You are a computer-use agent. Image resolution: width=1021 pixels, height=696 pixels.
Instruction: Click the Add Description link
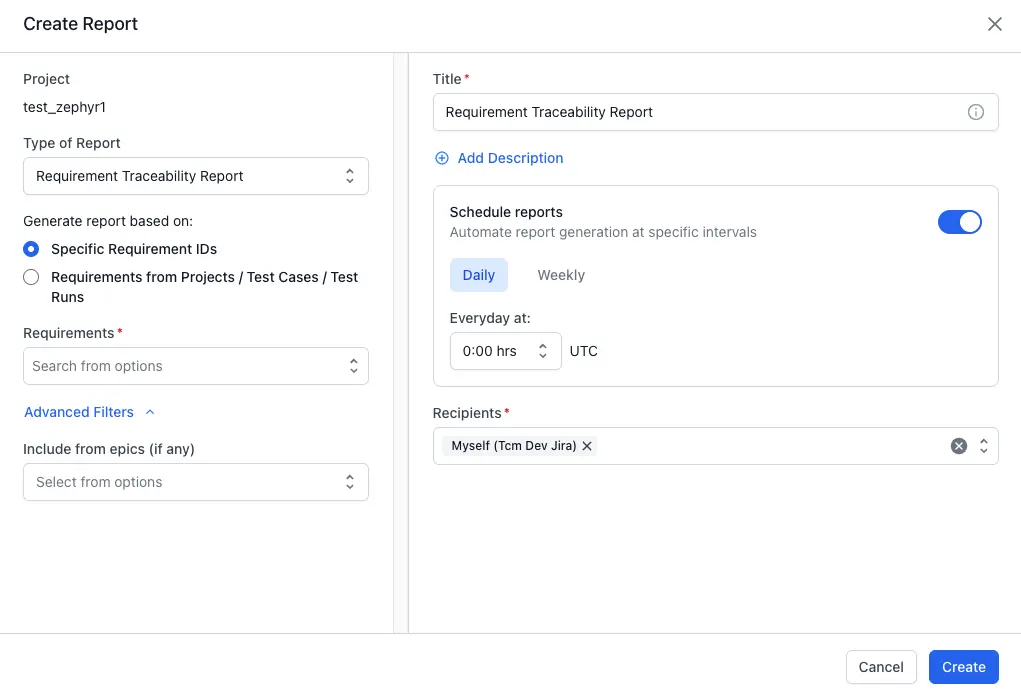pyautogui.click(x=510, y=158)
